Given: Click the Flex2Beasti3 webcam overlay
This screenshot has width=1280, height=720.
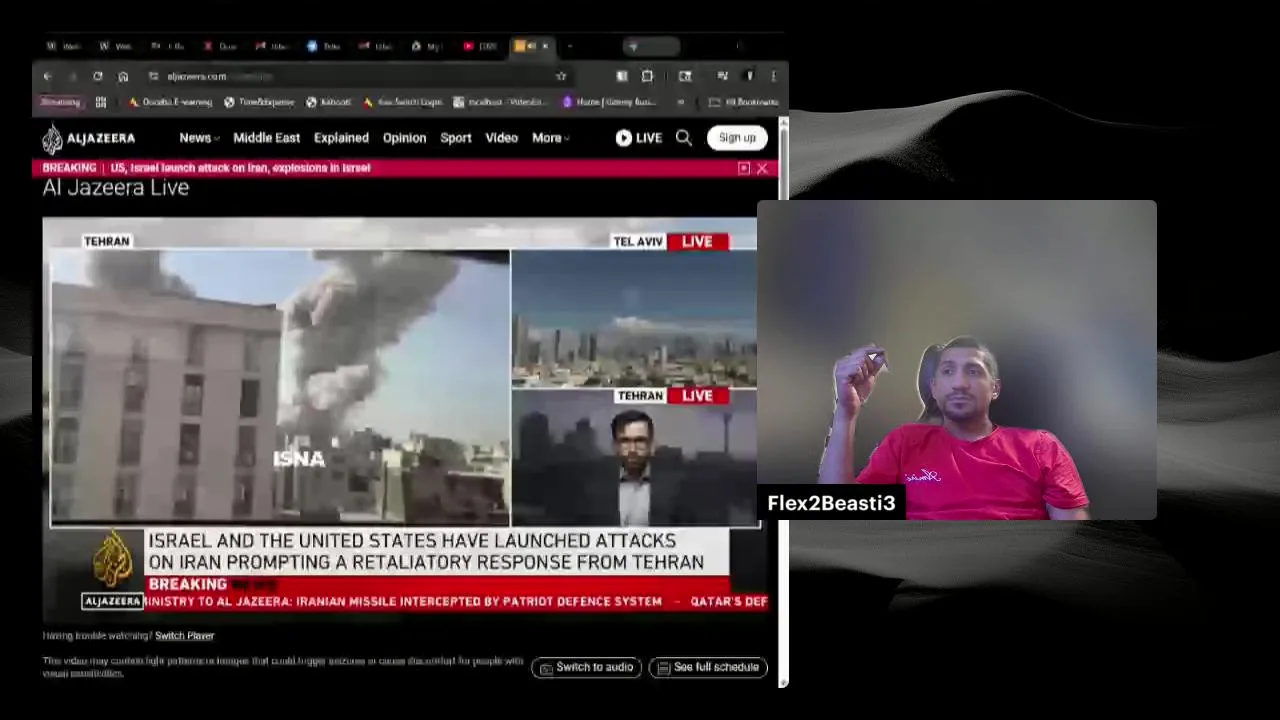Looking at the screenshot, I should (x=957, y=360).
